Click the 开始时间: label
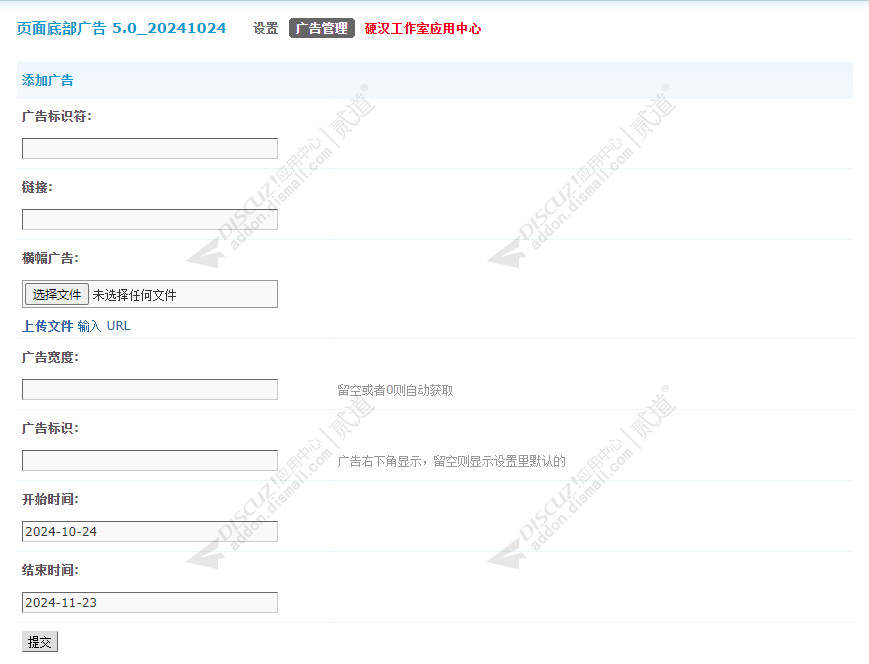 tap(50, 499)
